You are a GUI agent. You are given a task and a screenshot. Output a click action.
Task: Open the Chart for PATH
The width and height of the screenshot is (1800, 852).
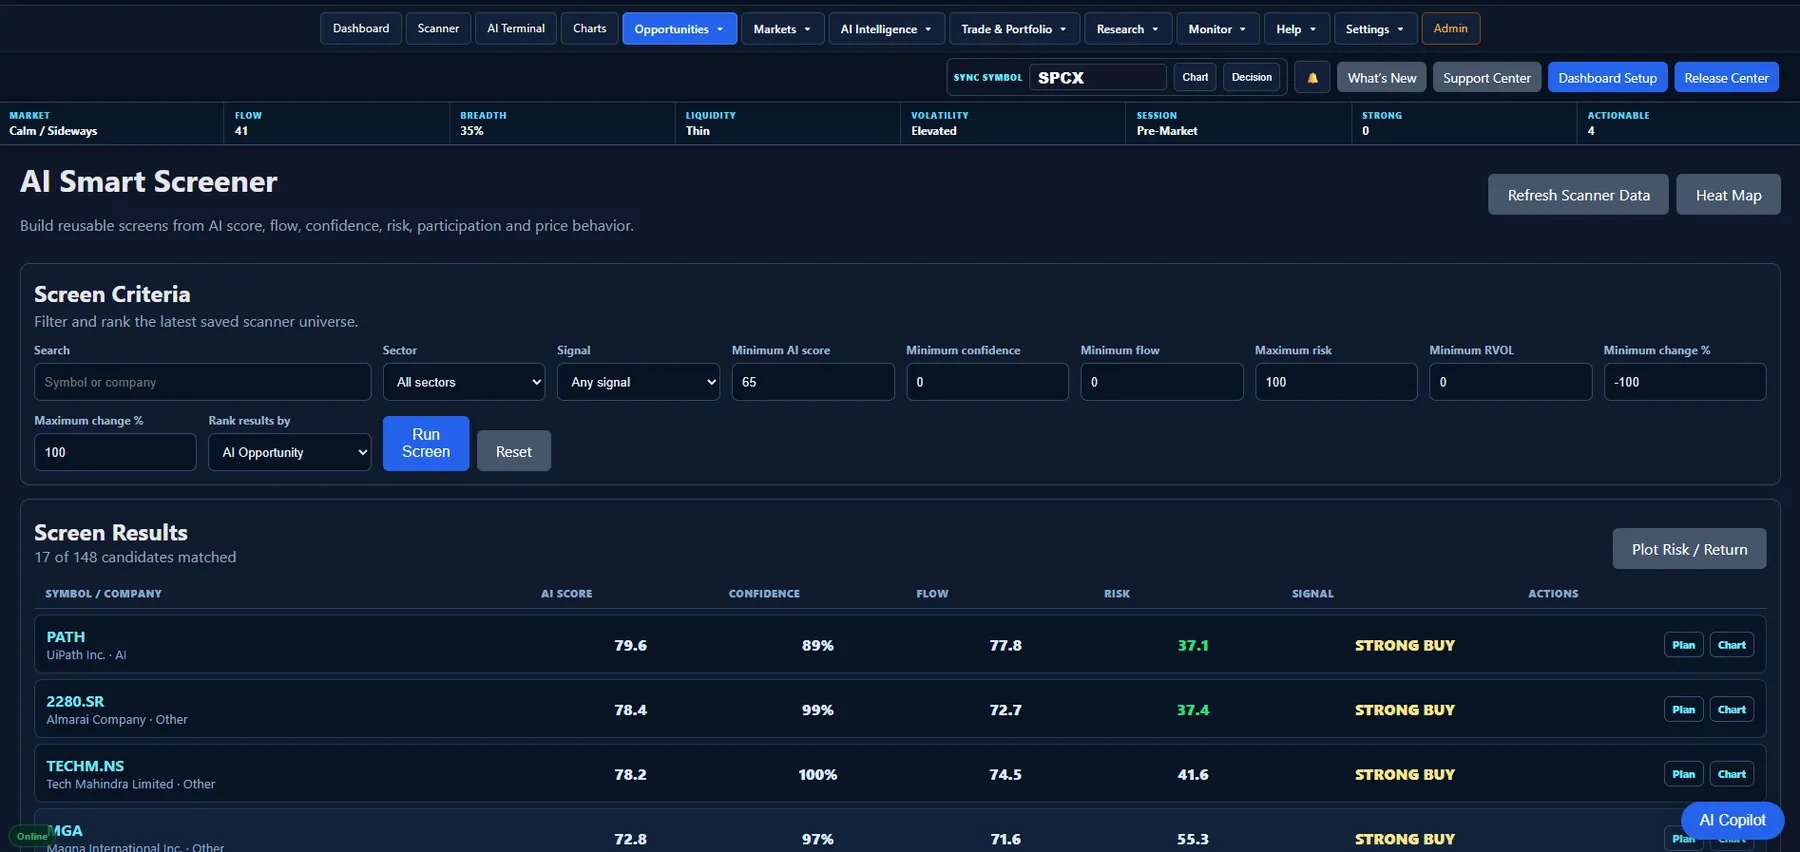1732,645
